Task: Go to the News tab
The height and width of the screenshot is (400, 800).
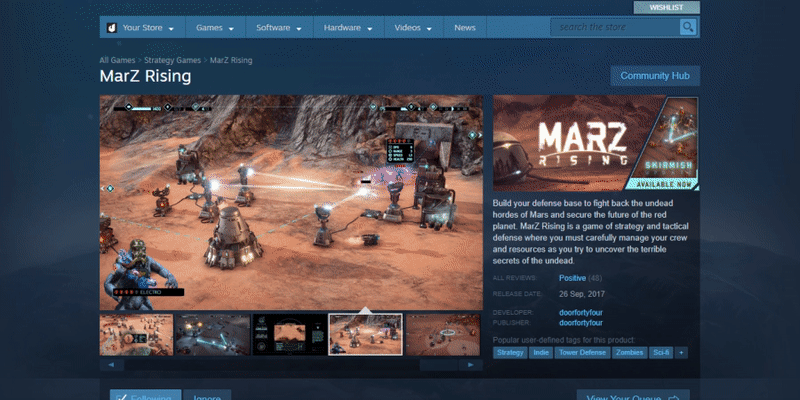Action: tap(465, 28)
